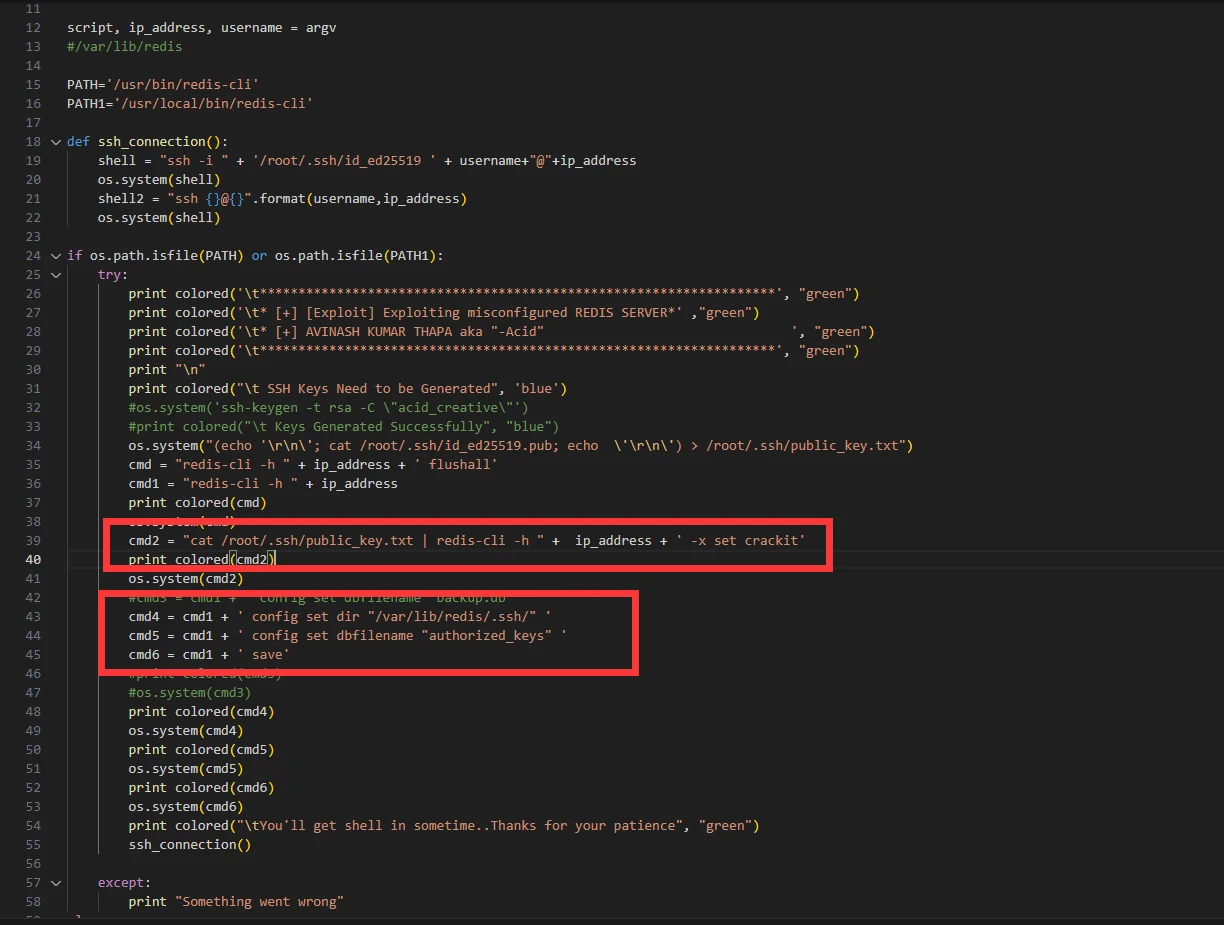
Task: Click the 'shell2 = "ssh {}@{}"' format line
Action: click(282, 198)
